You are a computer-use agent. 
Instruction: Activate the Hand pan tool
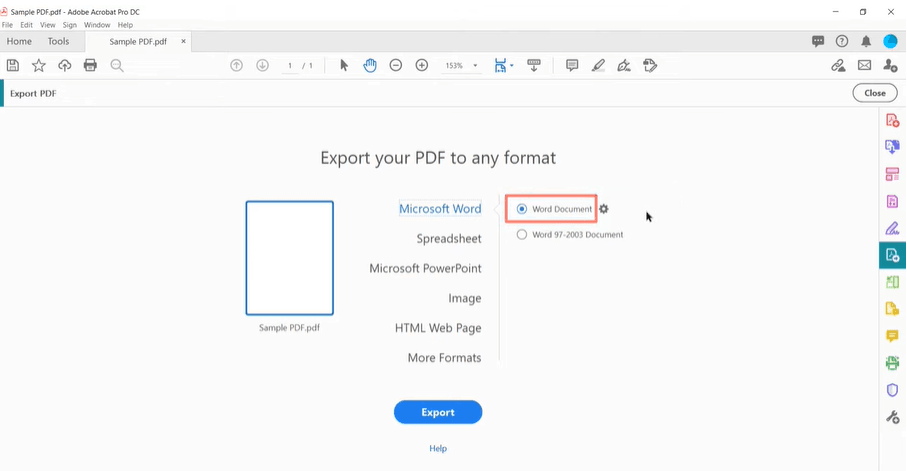click(x=370, y=65)
